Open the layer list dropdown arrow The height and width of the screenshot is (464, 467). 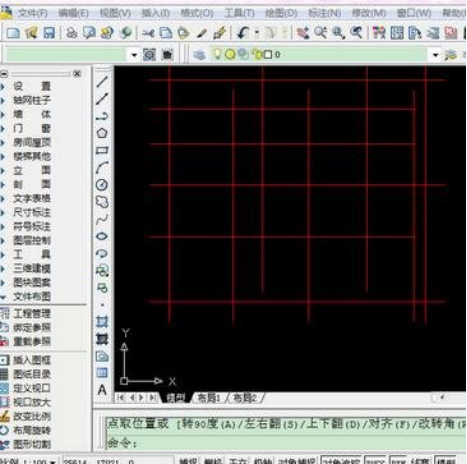point(435,54)
